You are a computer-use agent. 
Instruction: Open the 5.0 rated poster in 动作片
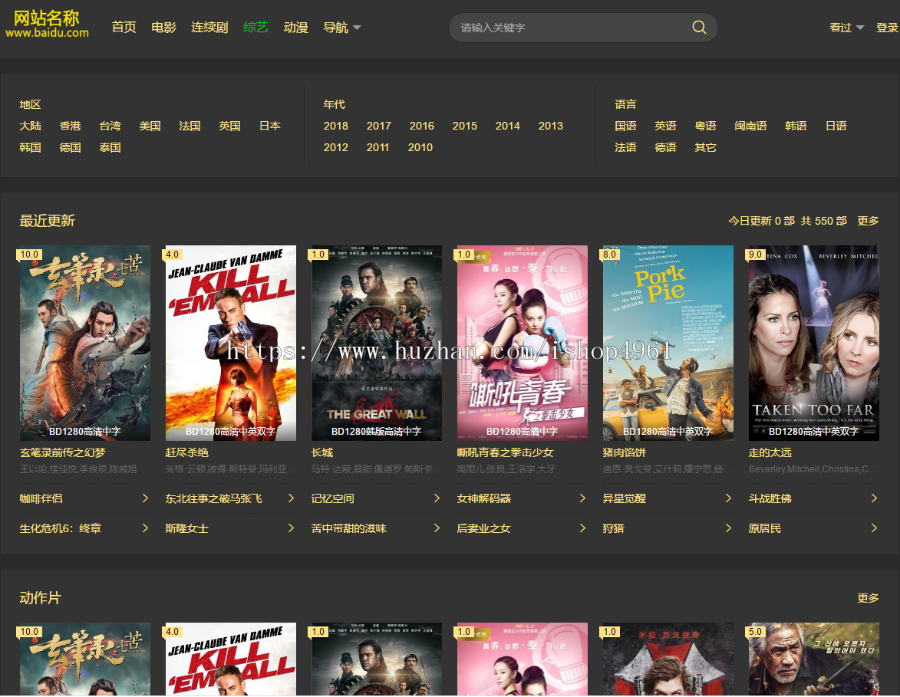click(x=814, y=659)
